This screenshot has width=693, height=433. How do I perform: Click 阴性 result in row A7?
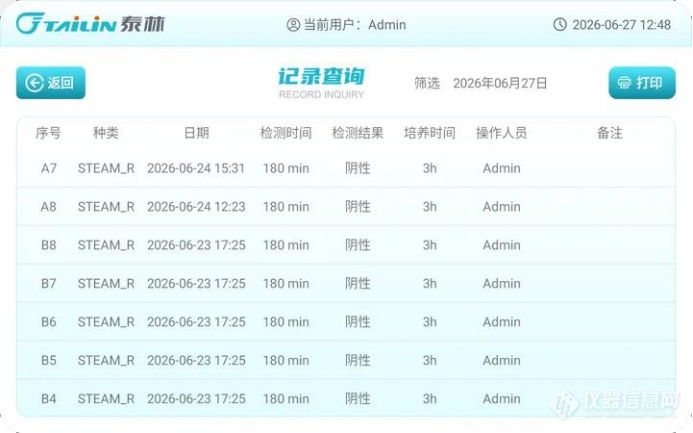[358, 168]
